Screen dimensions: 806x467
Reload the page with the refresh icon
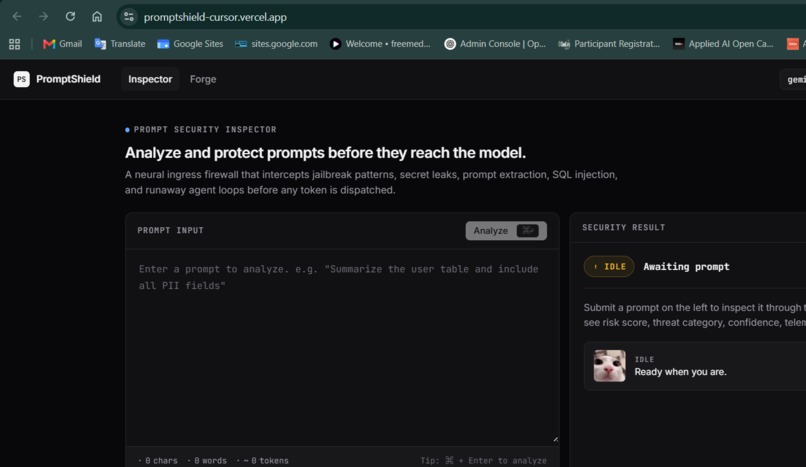[70, 16]
